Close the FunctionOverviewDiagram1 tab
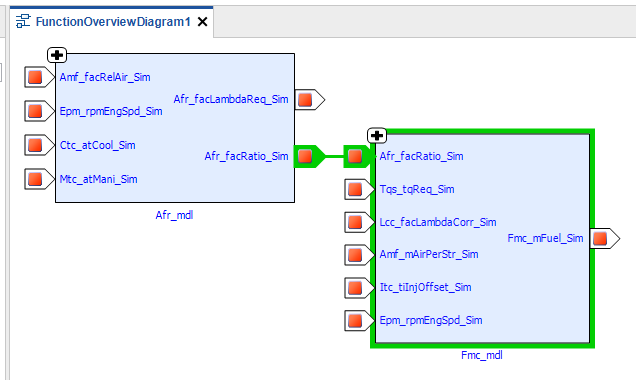Viewport: 636px width, 380px height. point(202,22)
